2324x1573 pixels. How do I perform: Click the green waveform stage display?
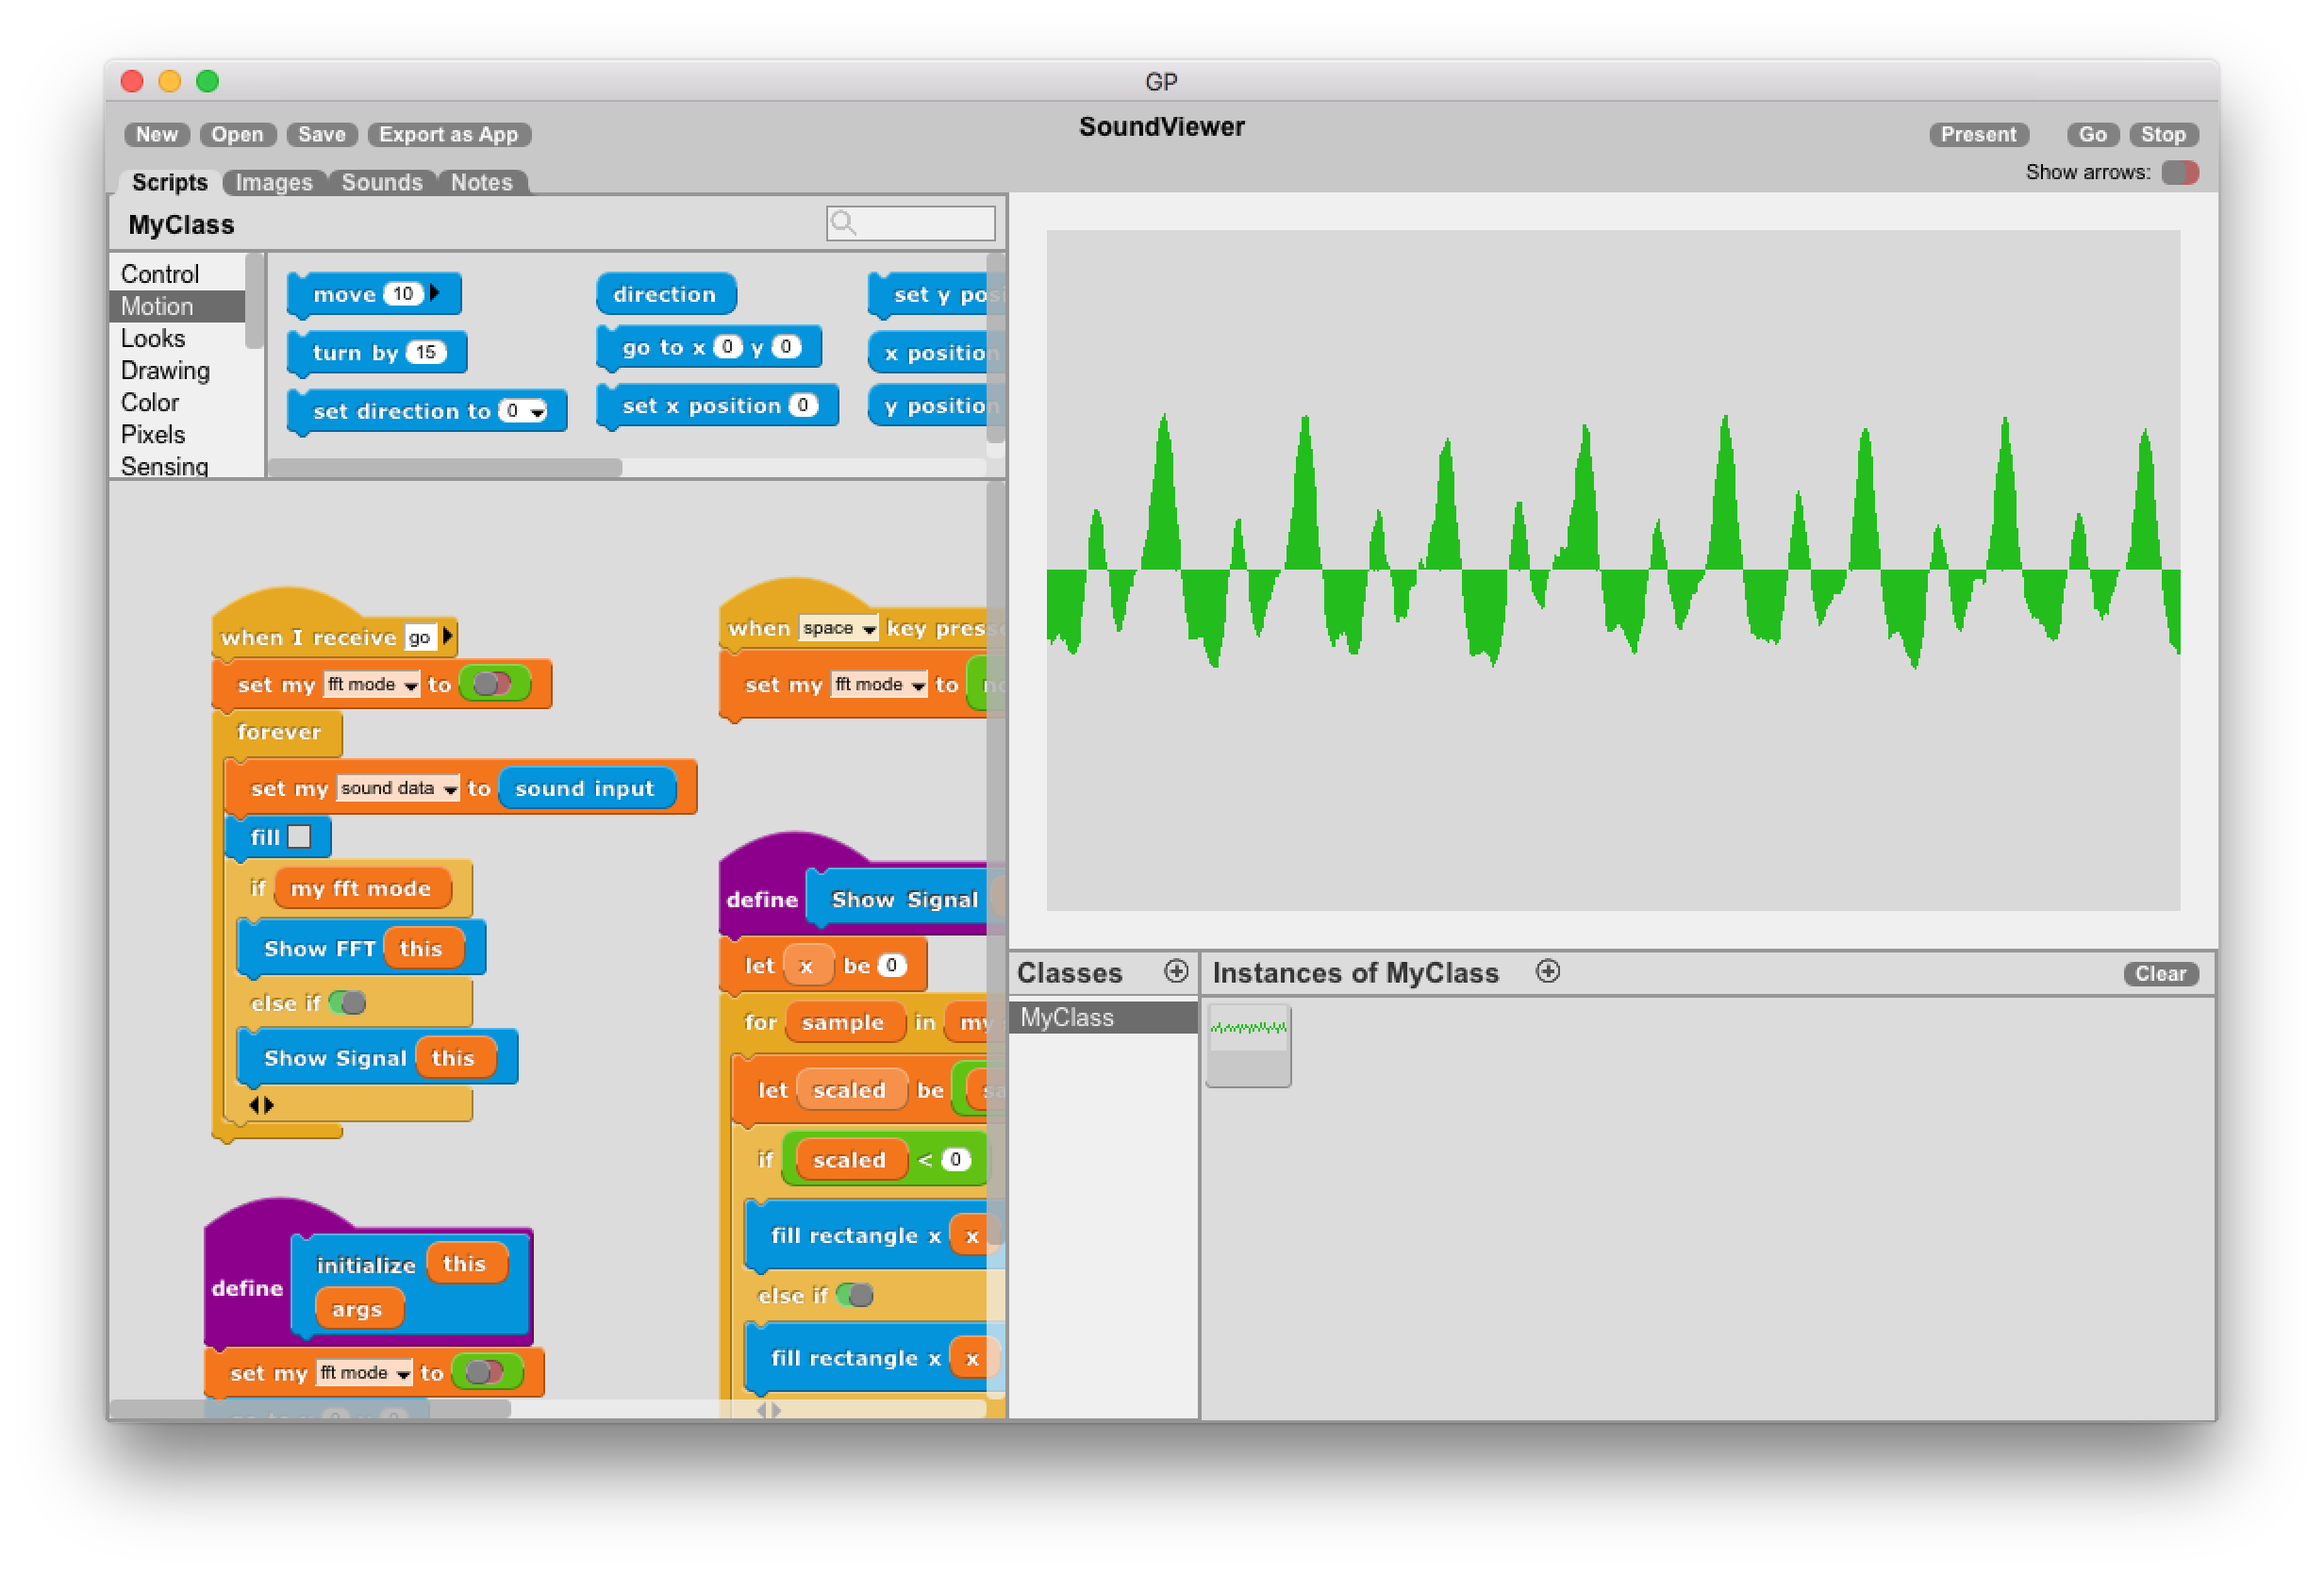pyautogui.click(x=1612, y=570)
